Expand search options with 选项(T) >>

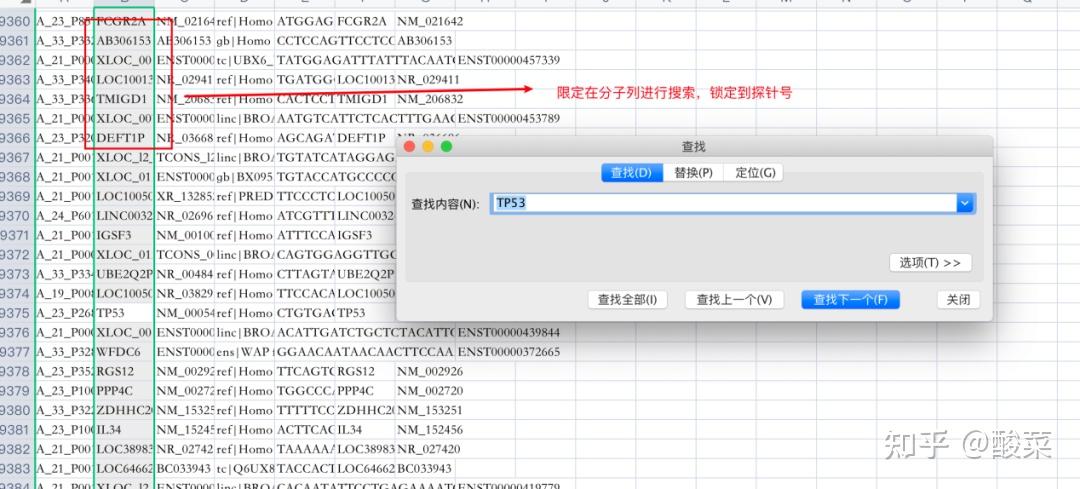[x=930, y=263]
